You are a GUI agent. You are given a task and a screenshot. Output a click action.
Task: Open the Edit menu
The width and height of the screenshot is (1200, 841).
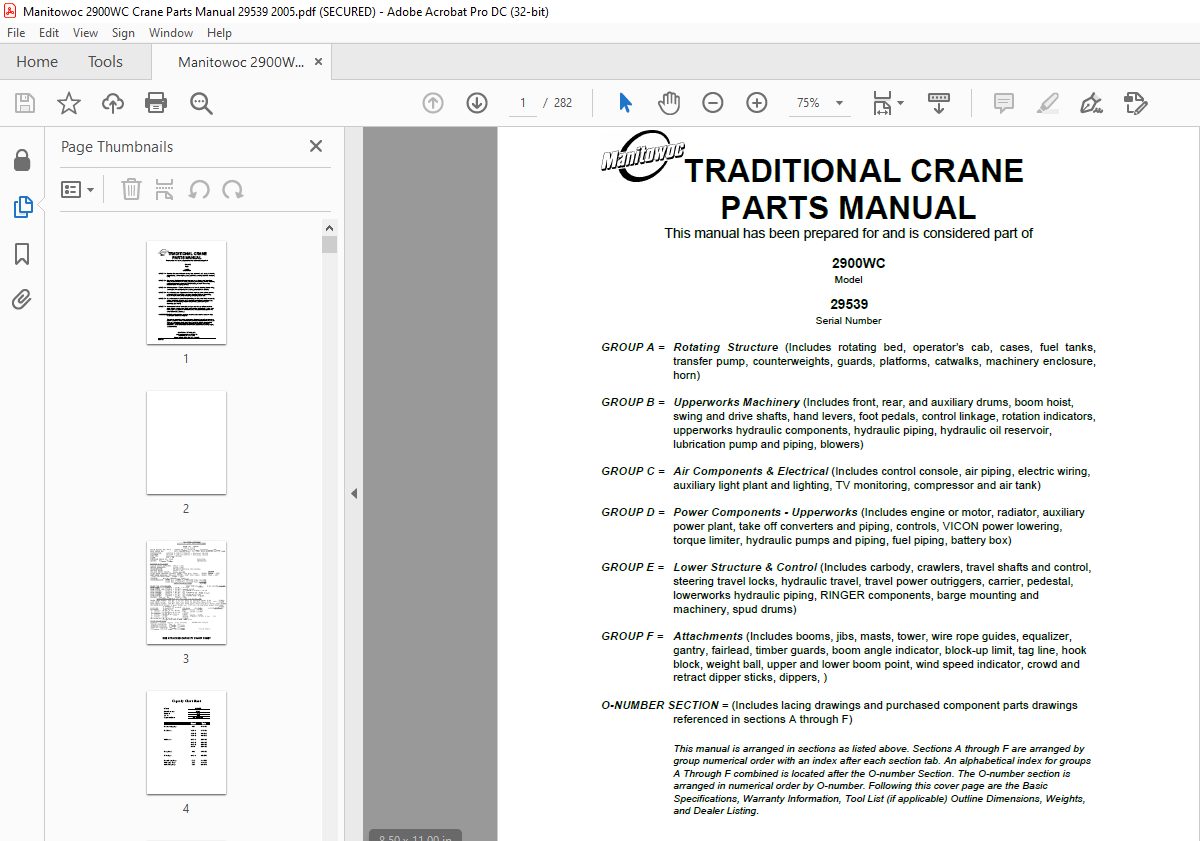[x=49, y=33]
